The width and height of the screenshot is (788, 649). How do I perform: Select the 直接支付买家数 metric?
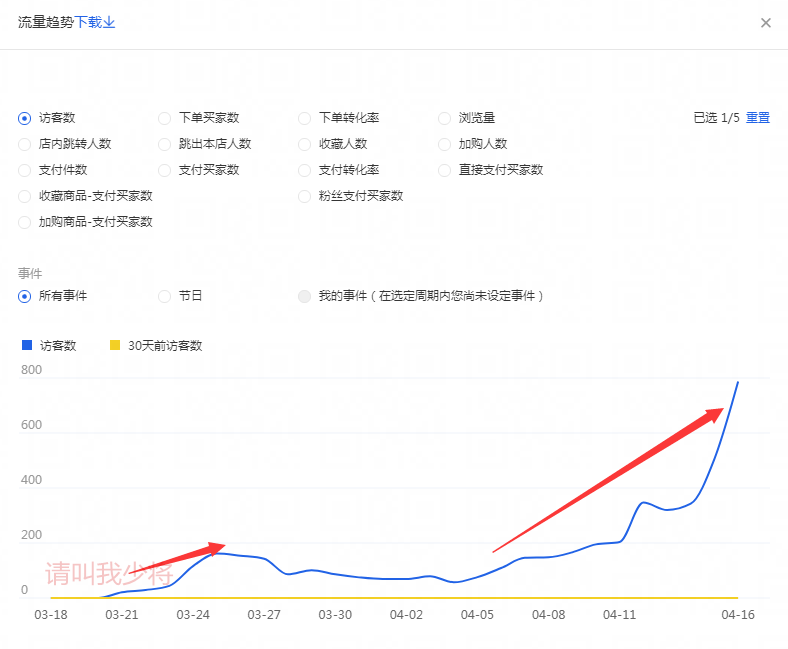click(445, 170)
